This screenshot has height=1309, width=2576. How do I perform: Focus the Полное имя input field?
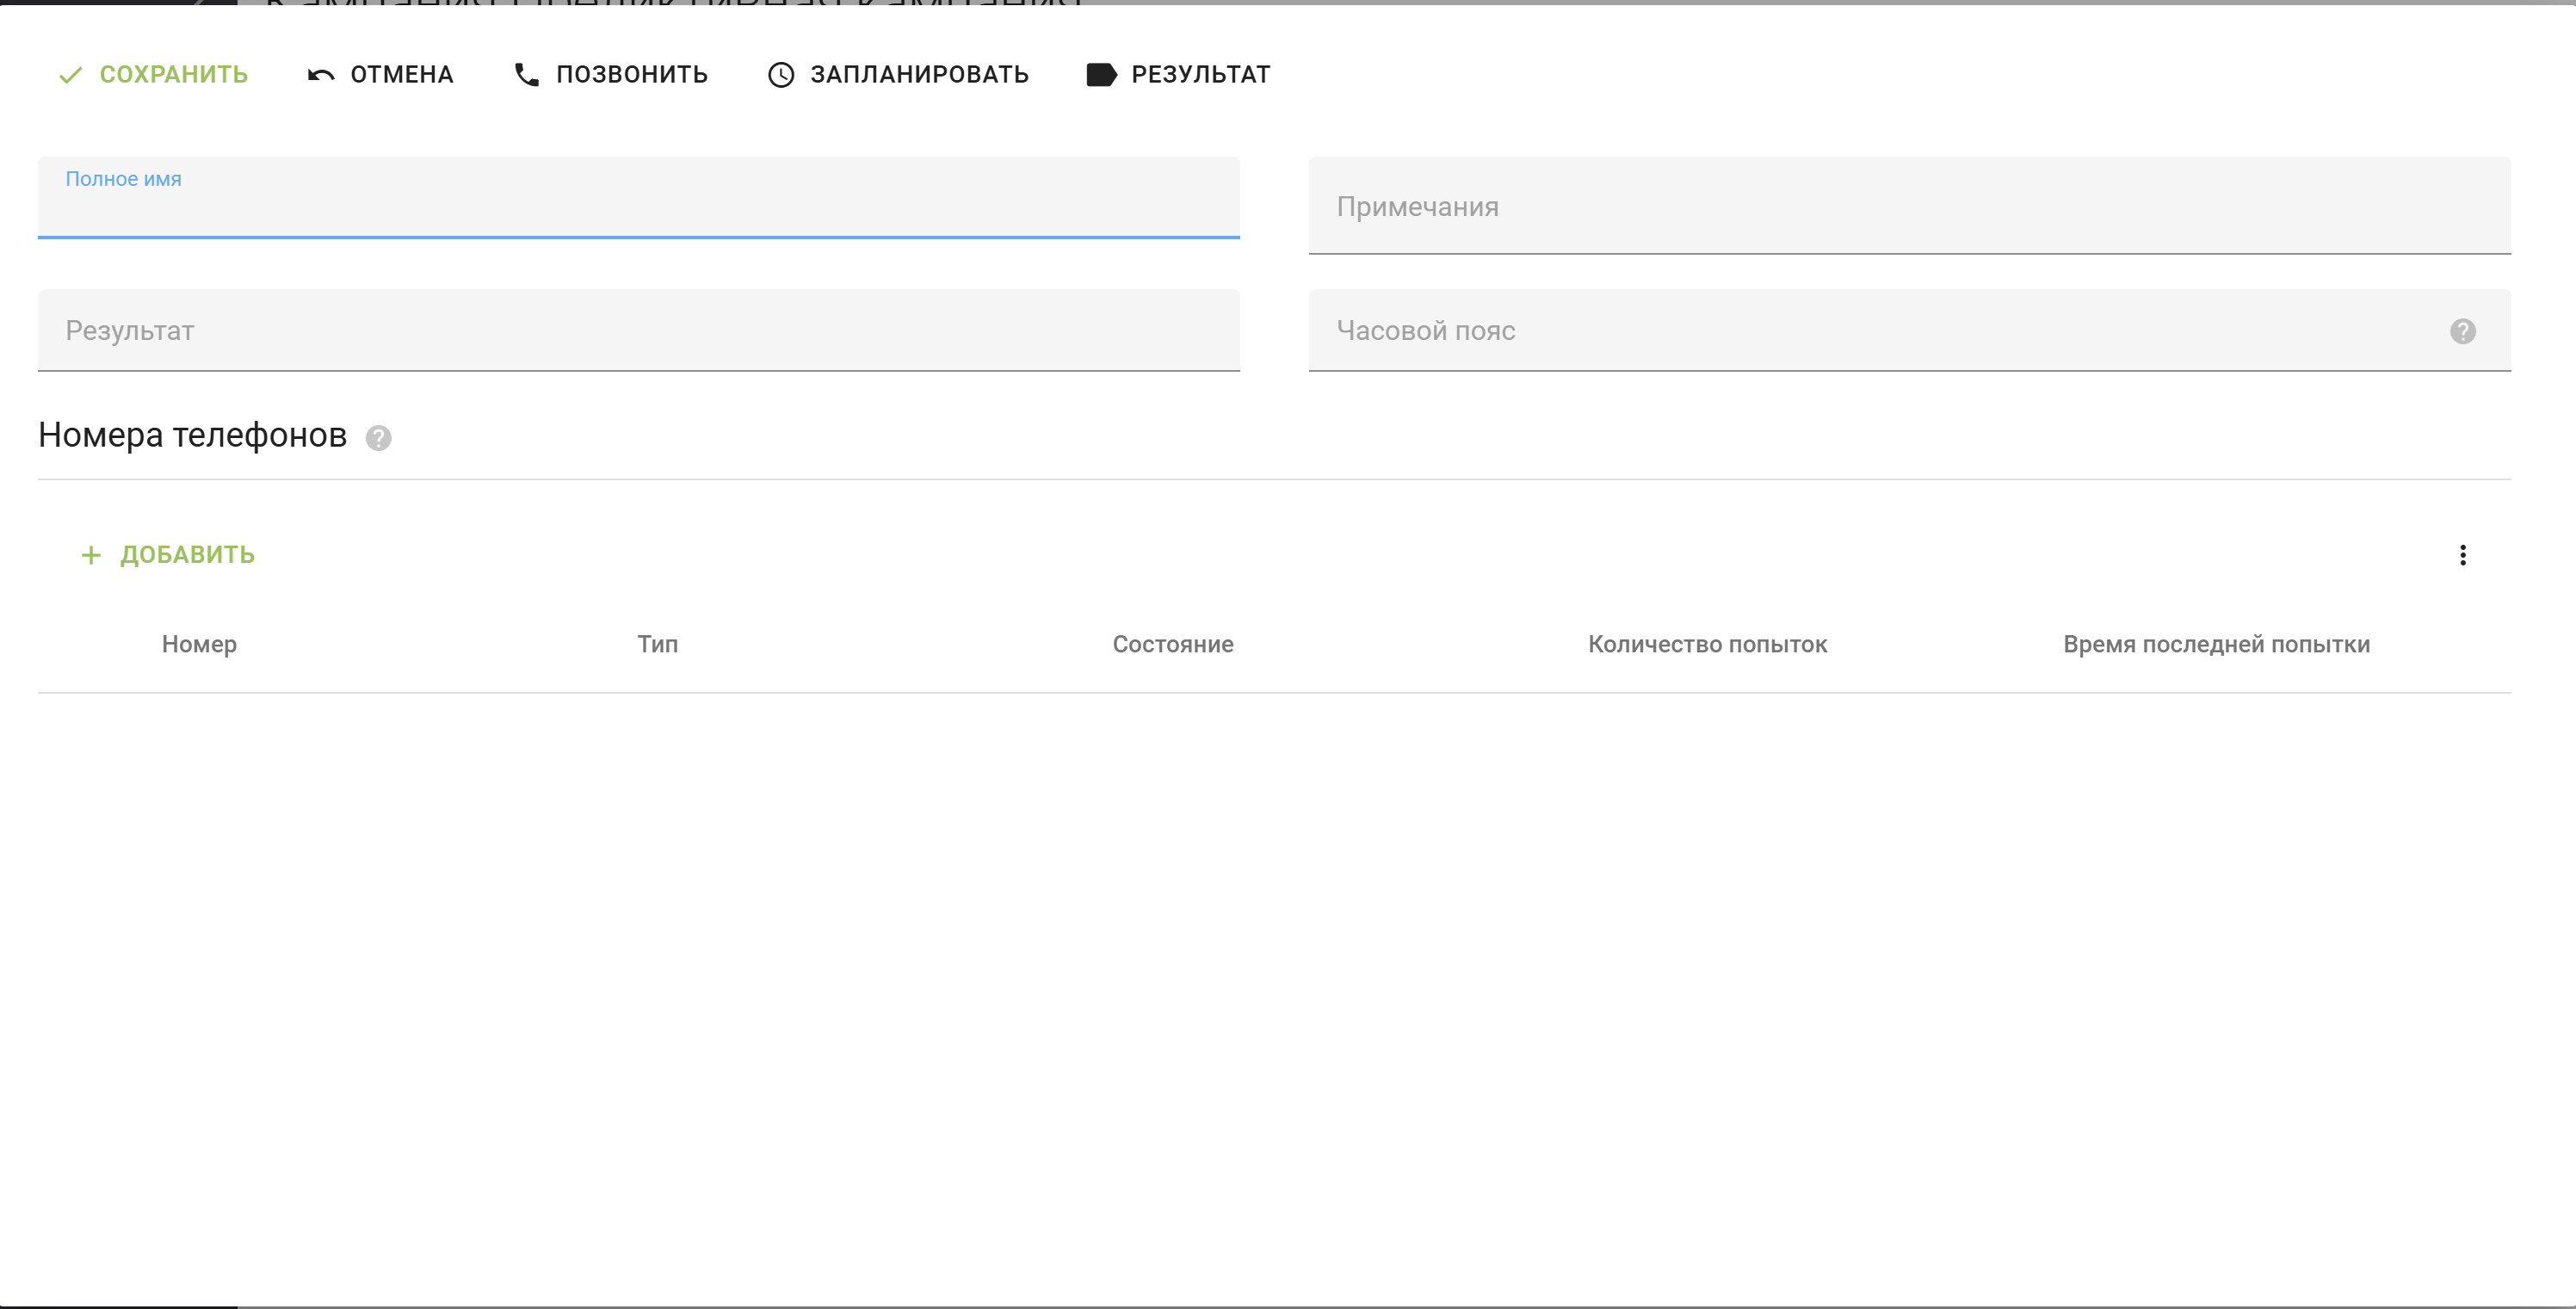[638, 208]
